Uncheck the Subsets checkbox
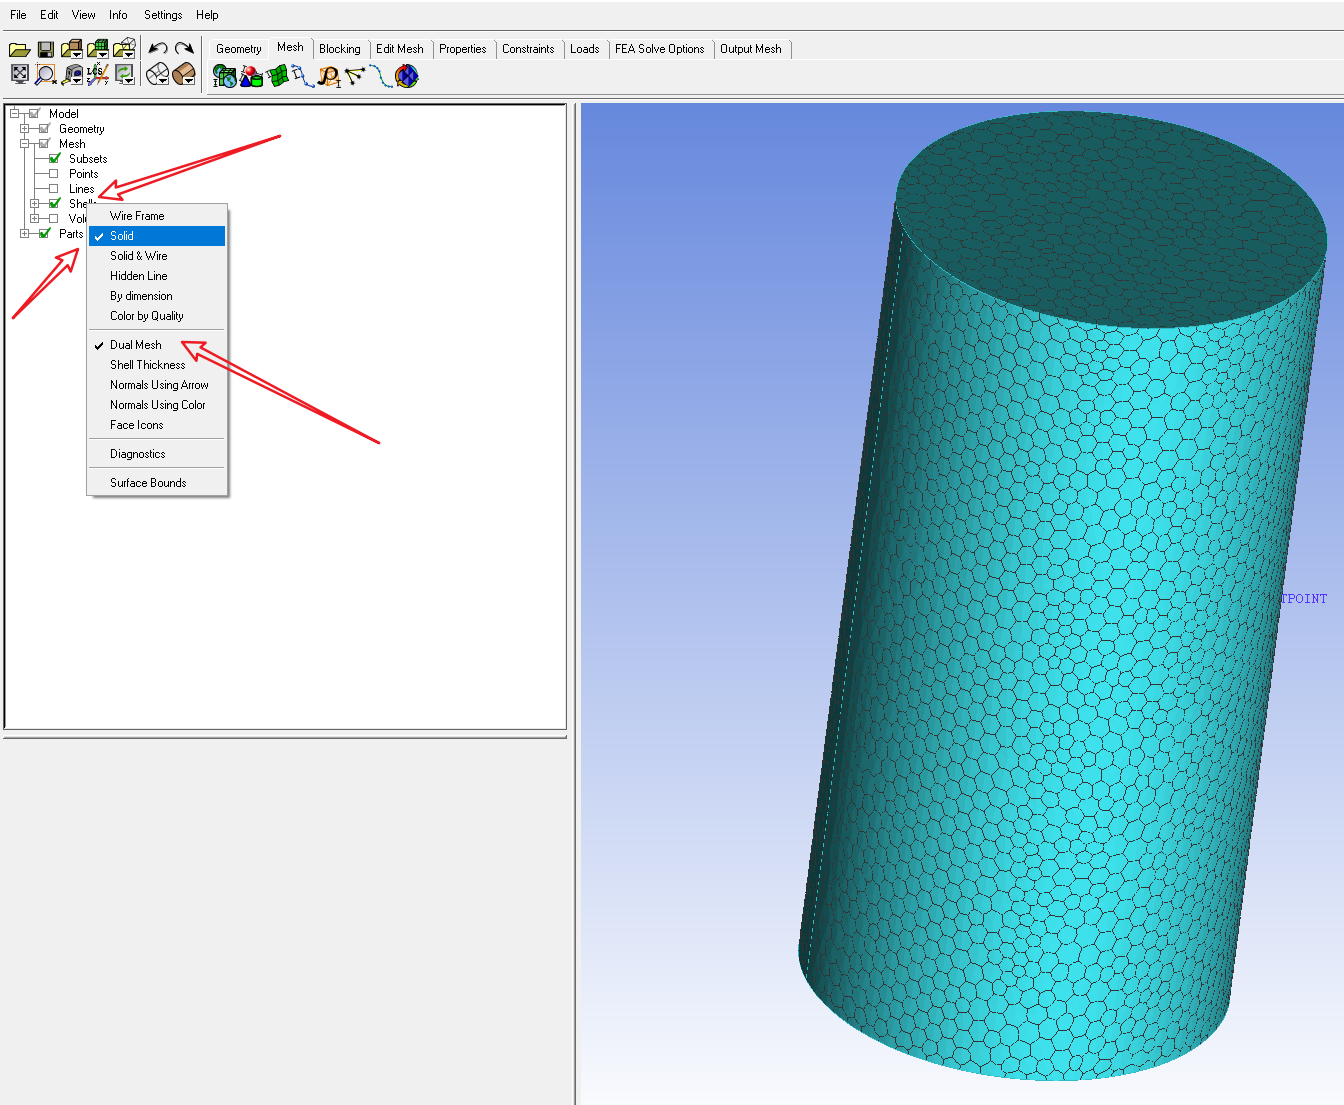Viewport: 1344px width, 1105px height. (x=54, y=159)
